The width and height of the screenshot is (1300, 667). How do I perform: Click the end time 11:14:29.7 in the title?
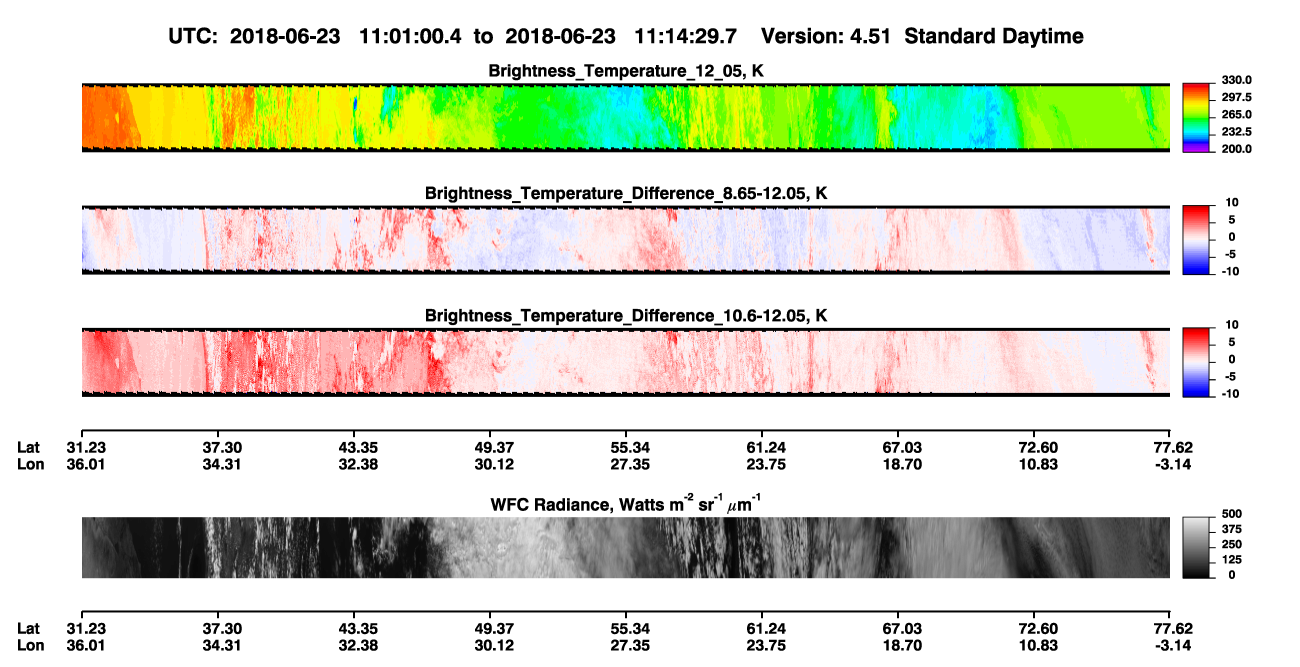coord(686,36)
